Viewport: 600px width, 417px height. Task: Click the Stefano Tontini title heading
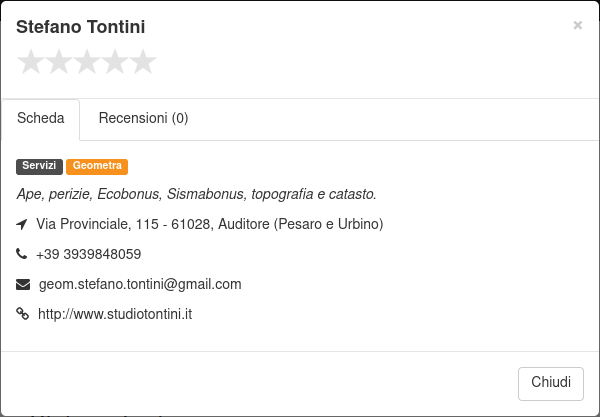tap(80, 27)
